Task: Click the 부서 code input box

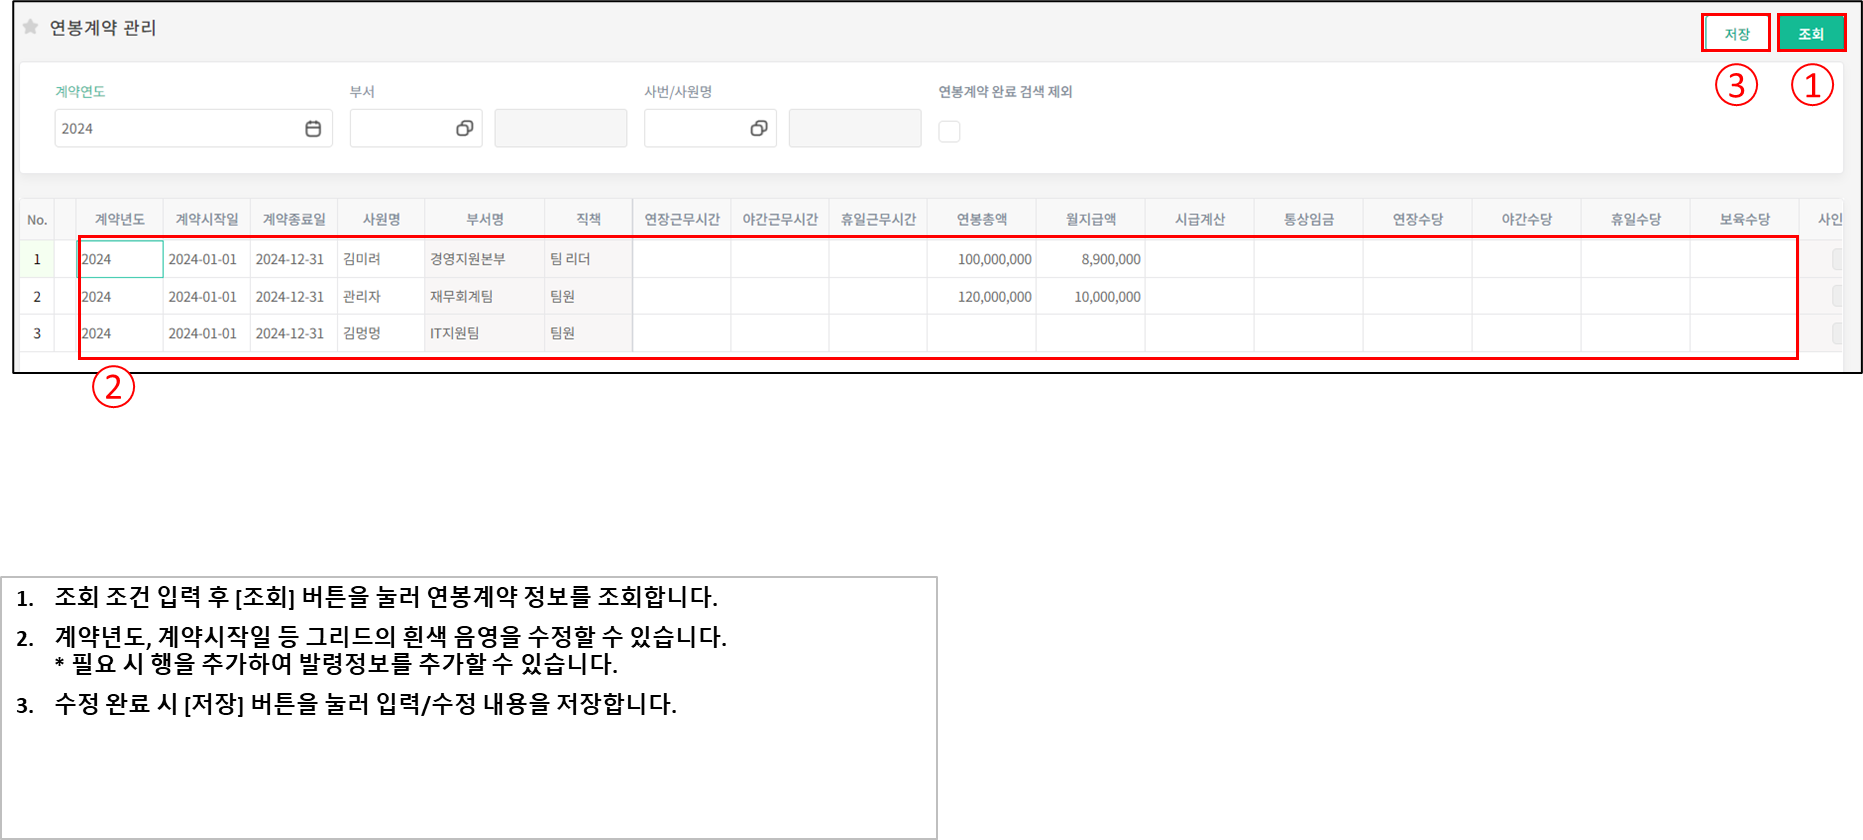Action: 400,129
